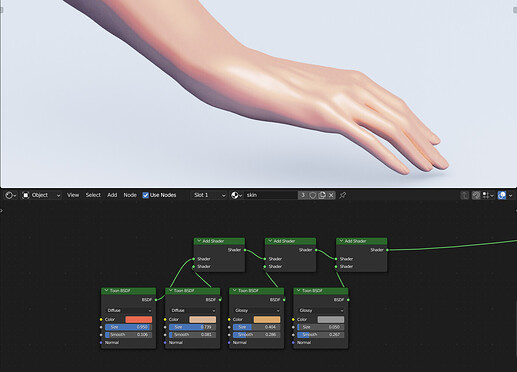Select the middle Add Shader node header
Viewport: 517px width, 372px height.
click(x=291, y=241)
